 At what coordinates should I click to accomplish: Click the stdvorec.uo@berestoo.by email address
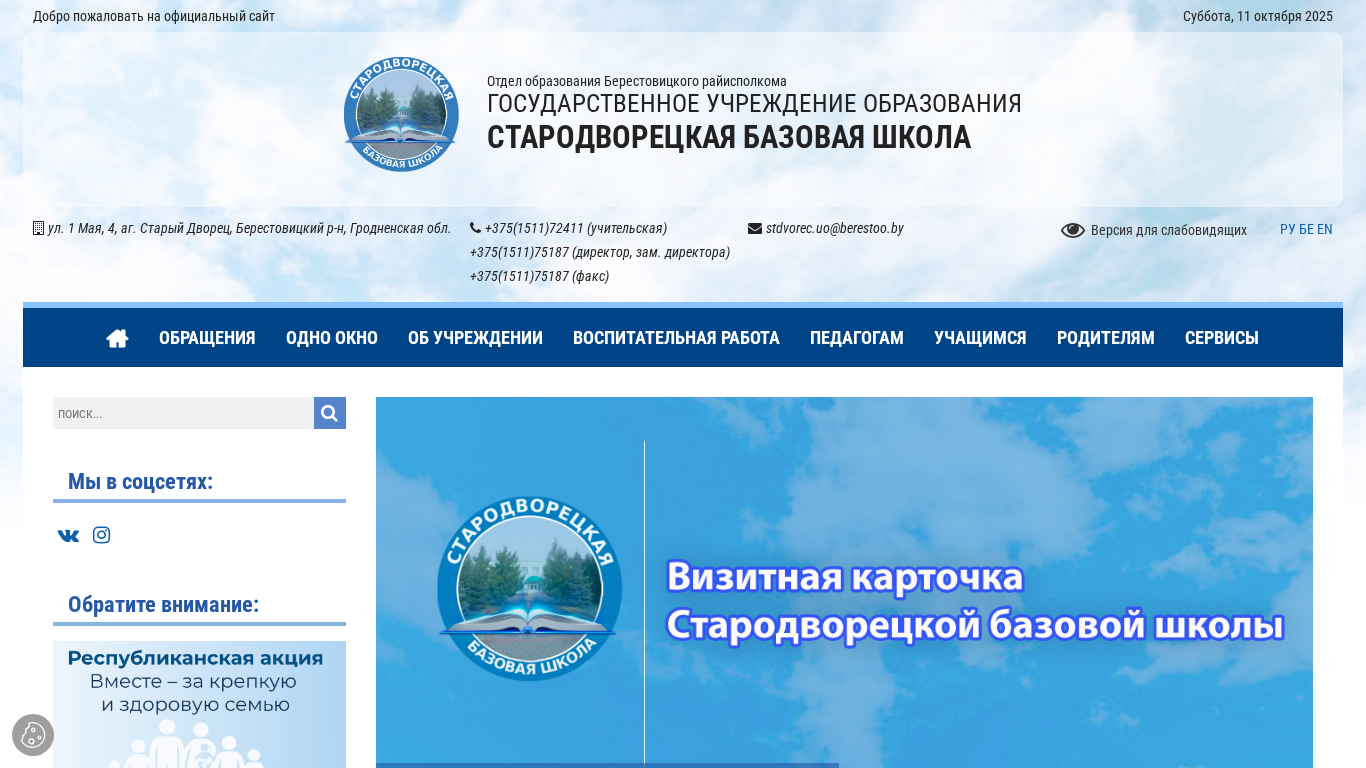(835, 228)
